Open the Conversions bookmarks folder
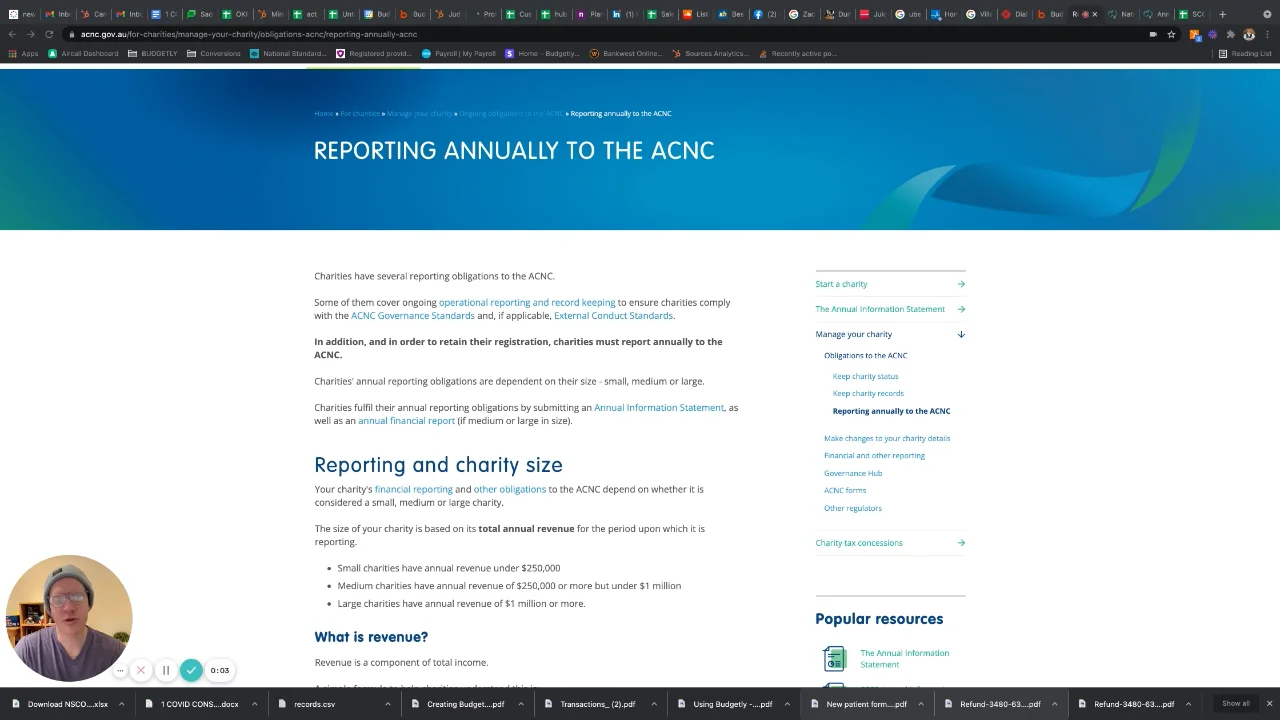Image resolution: width=1280 pixels, height=720 pixels. coord(214,53)
